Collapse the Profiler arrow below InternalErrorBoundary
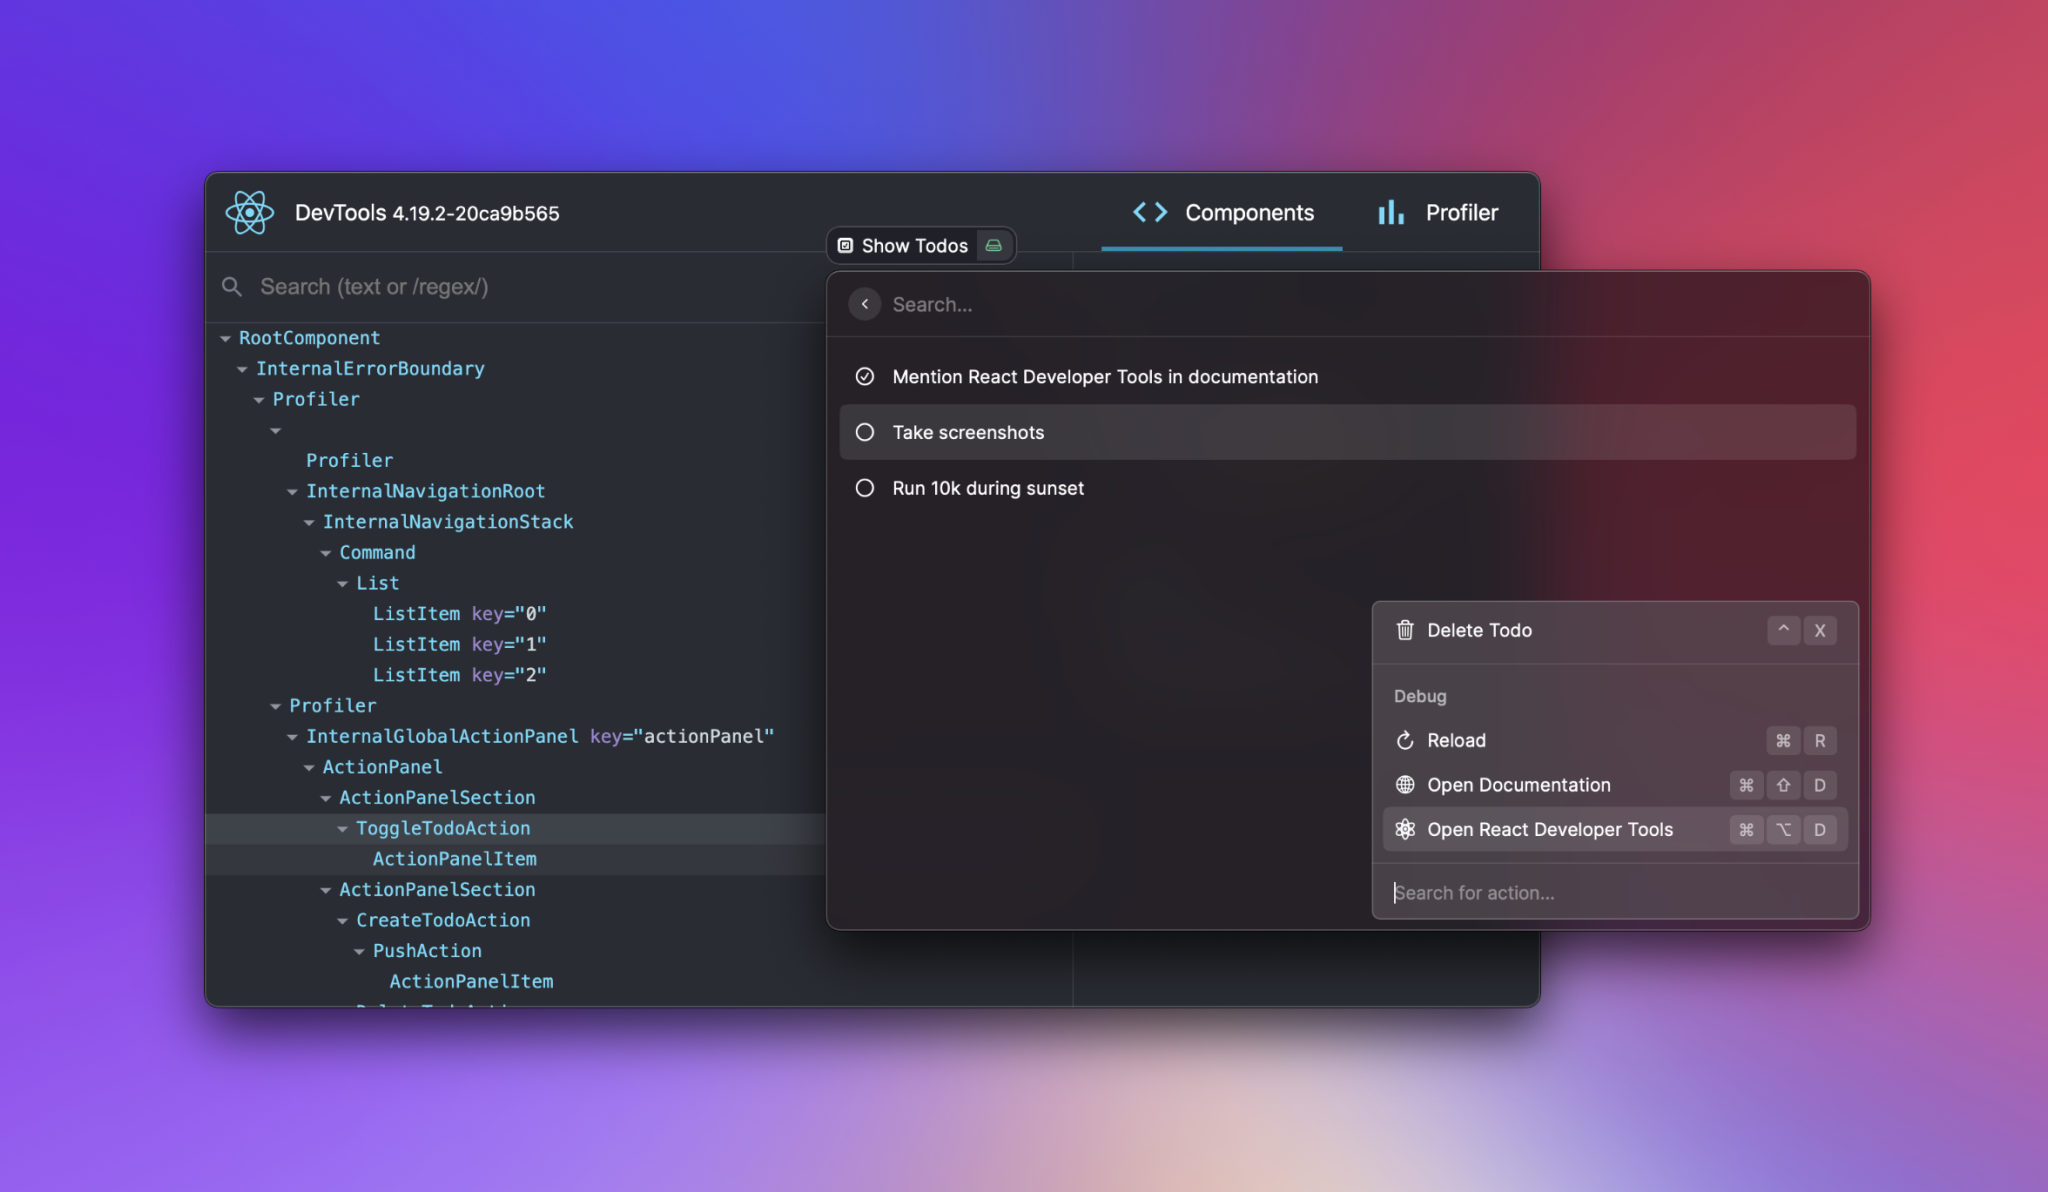 point(259,400)
